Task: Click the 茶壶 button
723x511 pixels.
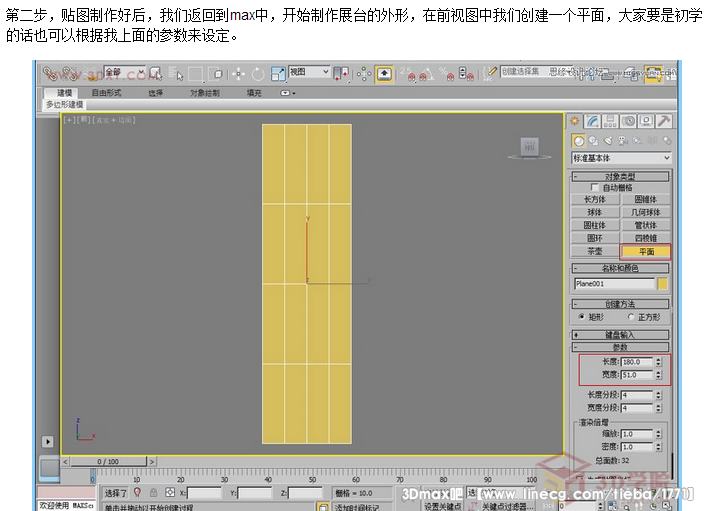Action: coord(595,251)
